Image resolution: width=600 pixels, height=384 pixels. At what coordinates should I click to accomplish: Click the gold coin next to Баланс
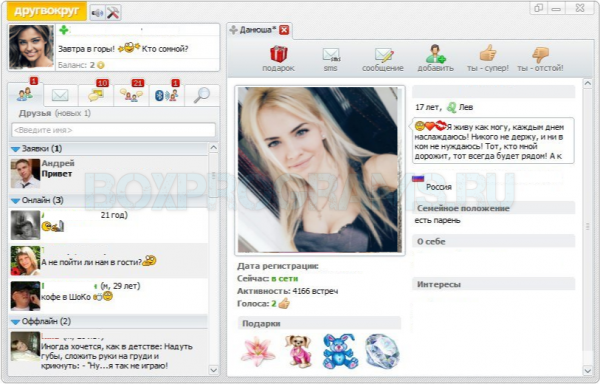point(101,65)
